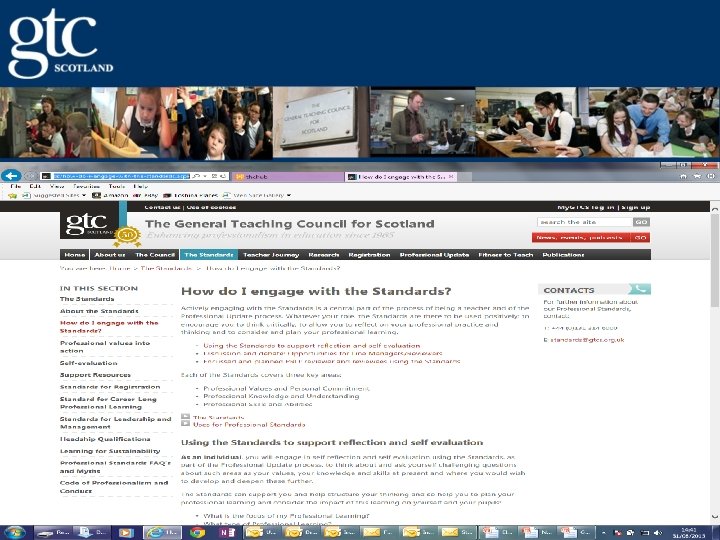Open the Use of cookies link
Viewport: 720px width, 540px height.
[211, 208]
